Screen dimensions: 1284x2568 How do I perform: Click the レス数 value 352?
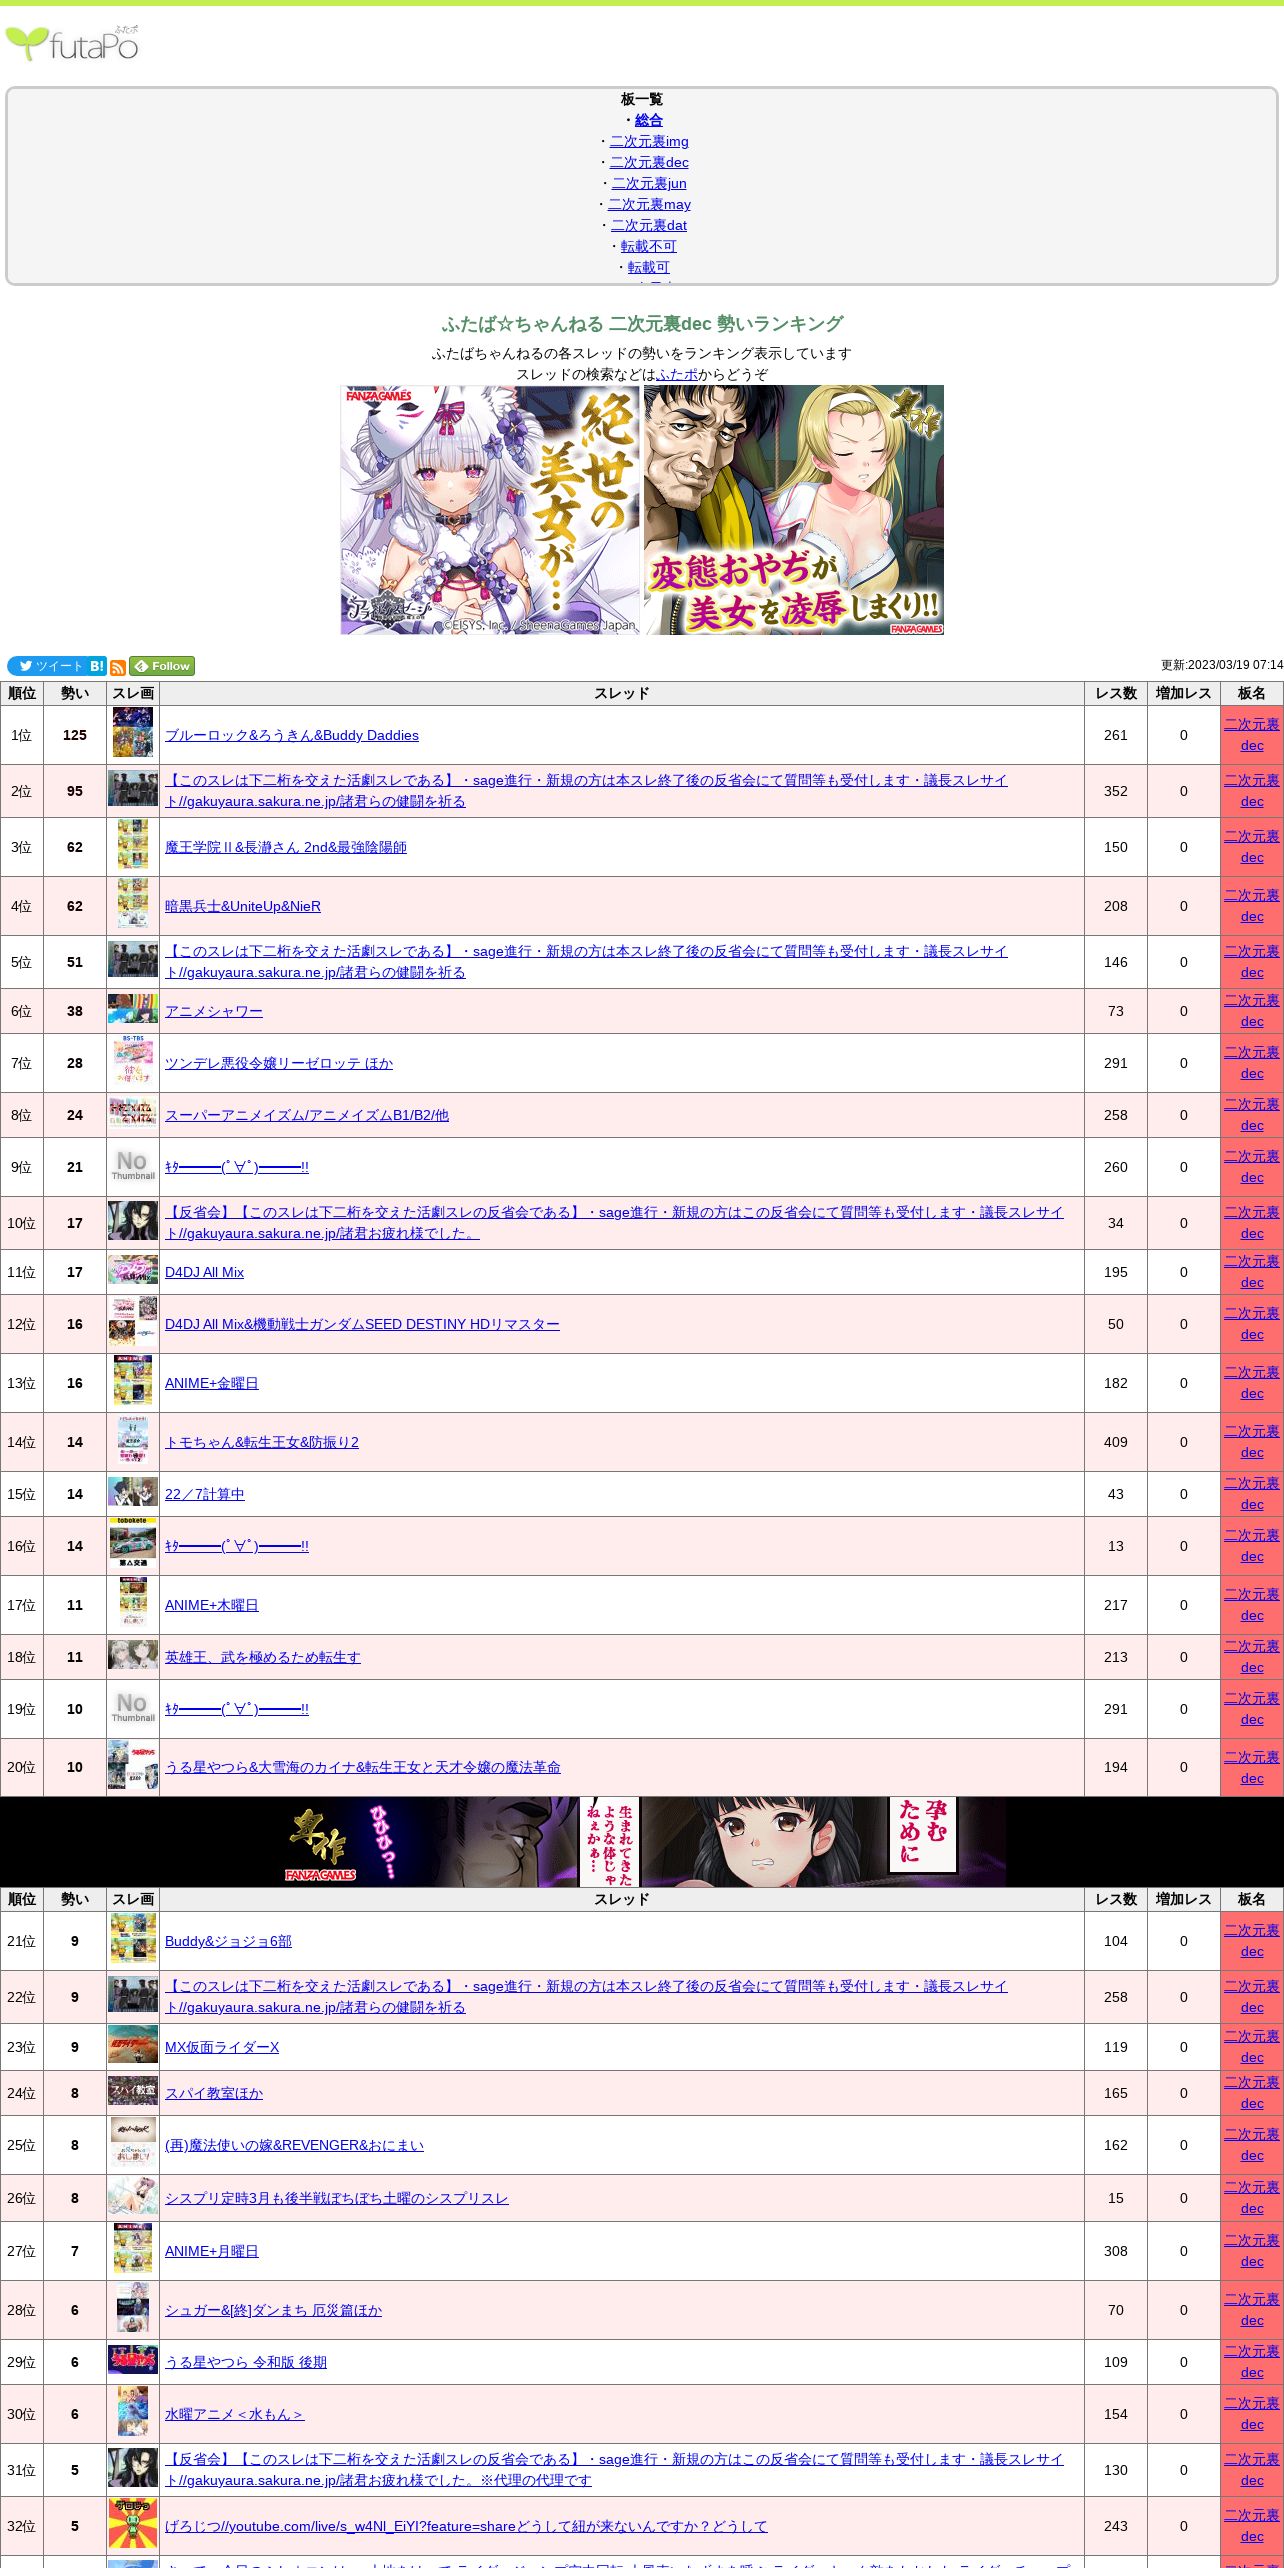tap(1116, 791)
